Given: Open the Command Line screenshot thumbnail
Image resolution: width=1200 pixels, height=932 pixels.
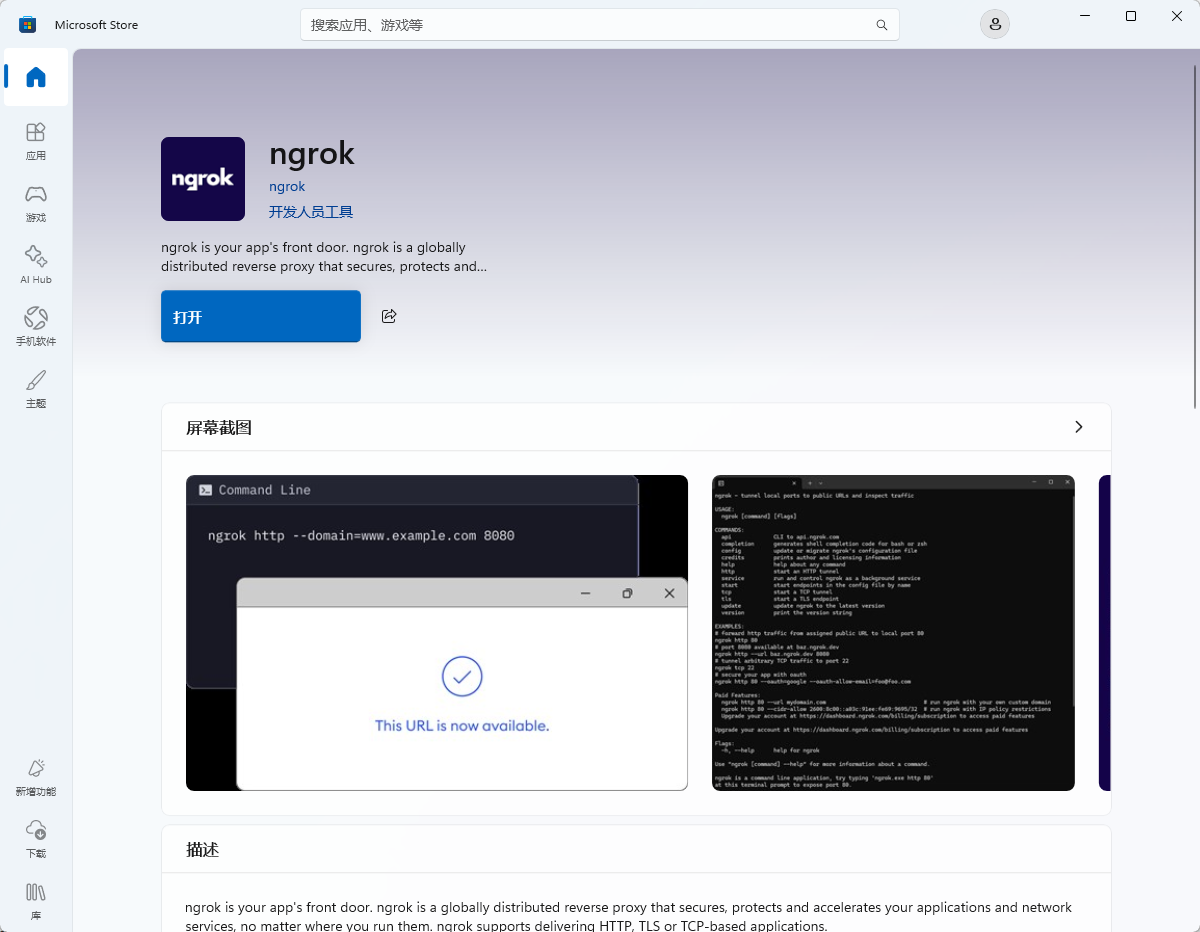Looking at the screenshot, I should [x=437, y=633].
